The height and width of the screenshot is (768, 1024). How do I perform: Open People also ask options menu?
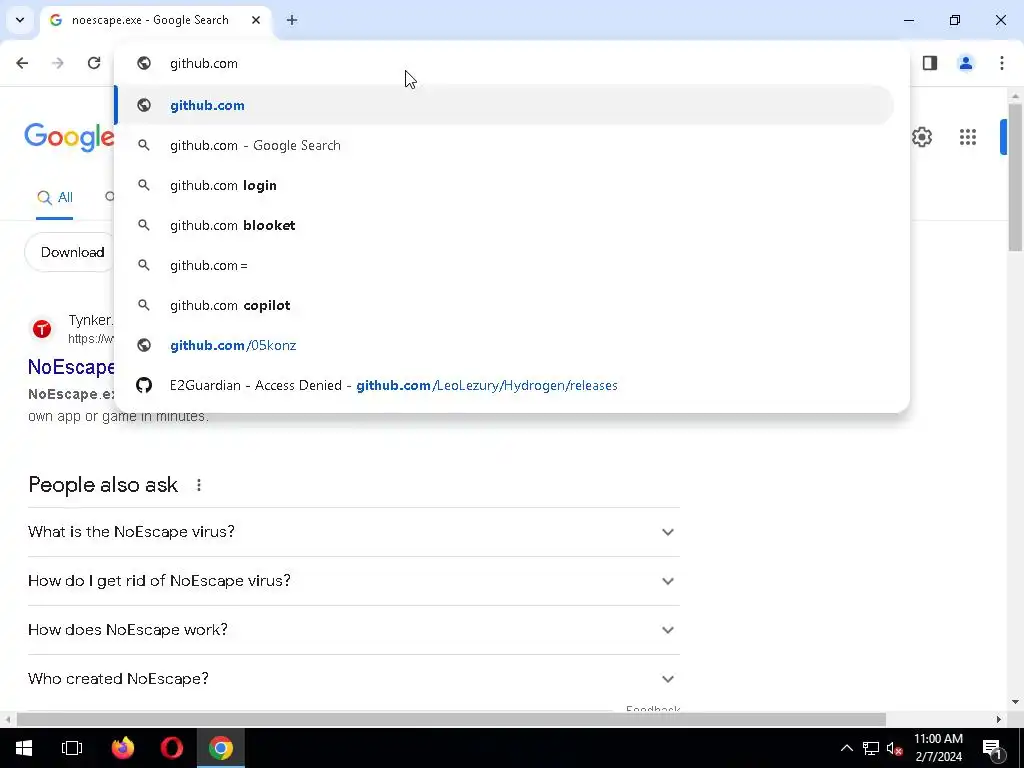click(199, 485)
